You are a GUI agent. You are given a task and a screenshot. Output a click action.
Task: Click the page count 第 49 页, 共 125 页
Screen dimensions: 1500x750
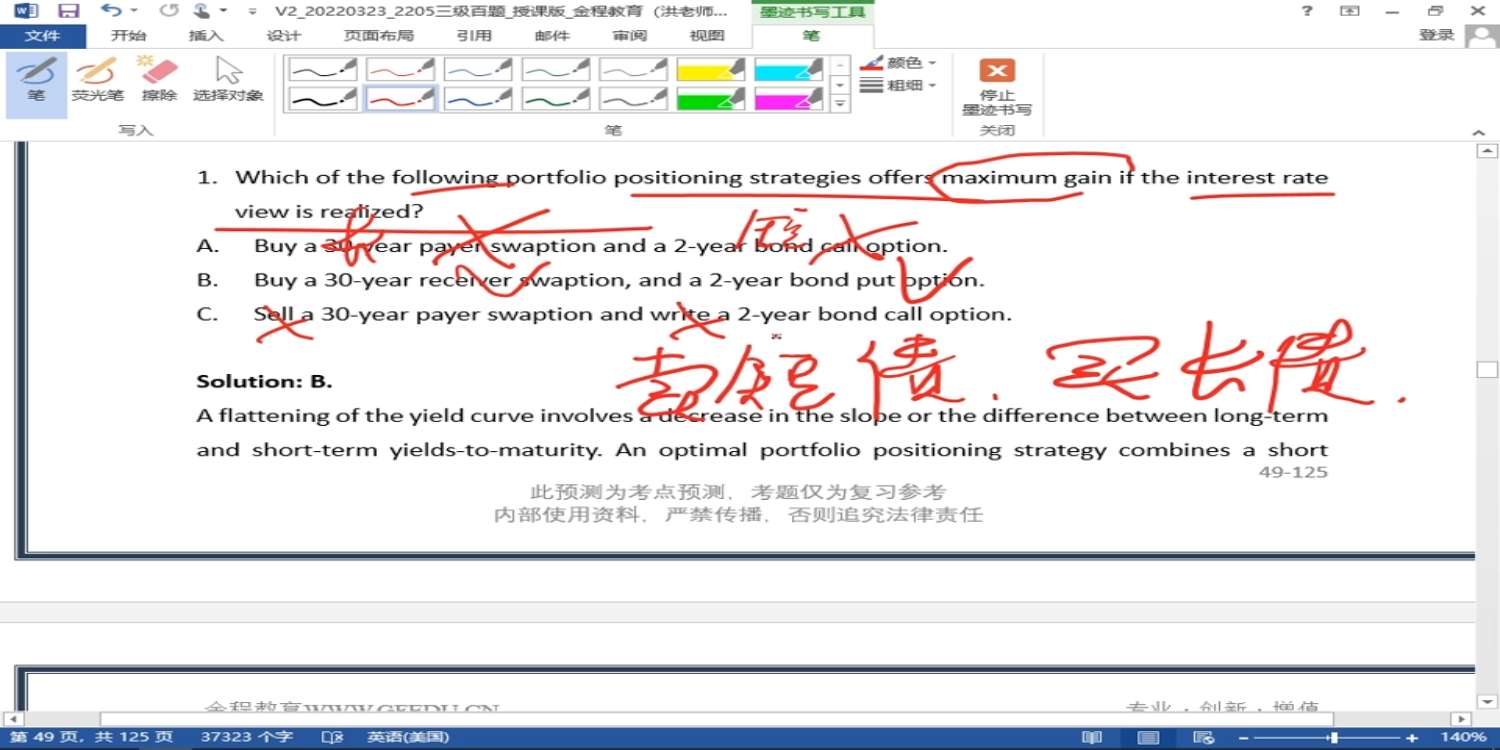tap(91, 738)
